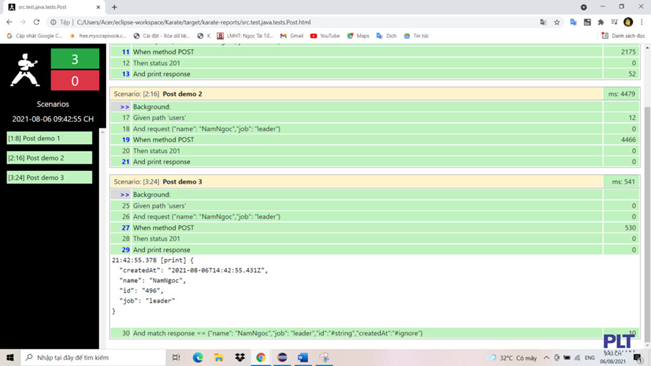651x366 pixels.
Task: Open the Google Translate page icon in address bar
Action: [543, 22]
